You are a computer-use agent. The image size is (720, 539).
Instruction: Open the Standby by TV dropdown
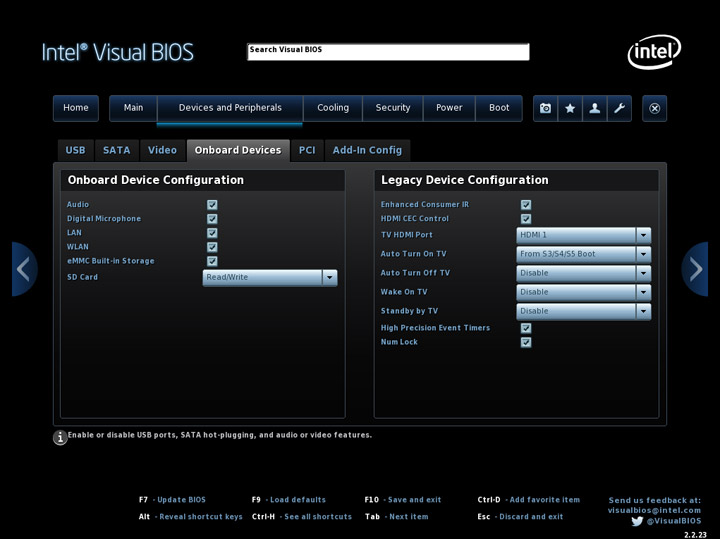pyautogui.click(x=584, y=311)
